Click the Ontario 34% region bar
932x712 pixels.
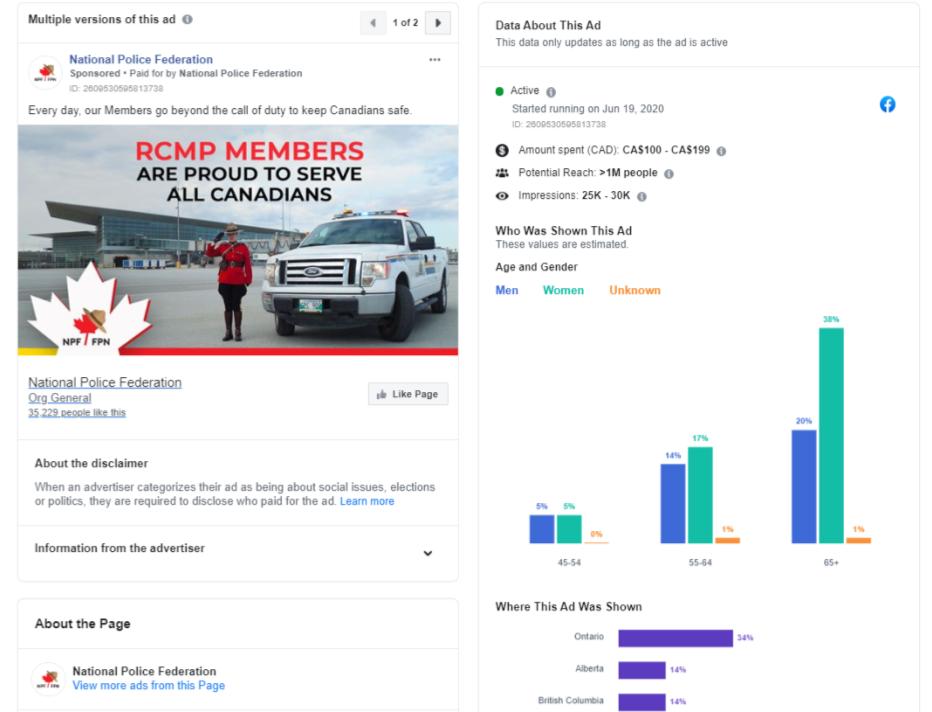click(675, 638)
